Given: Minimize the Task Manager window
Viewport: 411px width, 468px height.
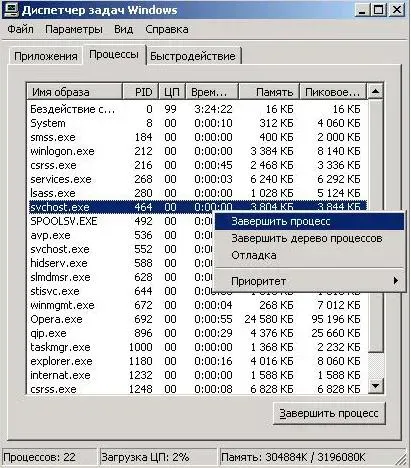Looking at the screenshot, I should pos(363,9).
